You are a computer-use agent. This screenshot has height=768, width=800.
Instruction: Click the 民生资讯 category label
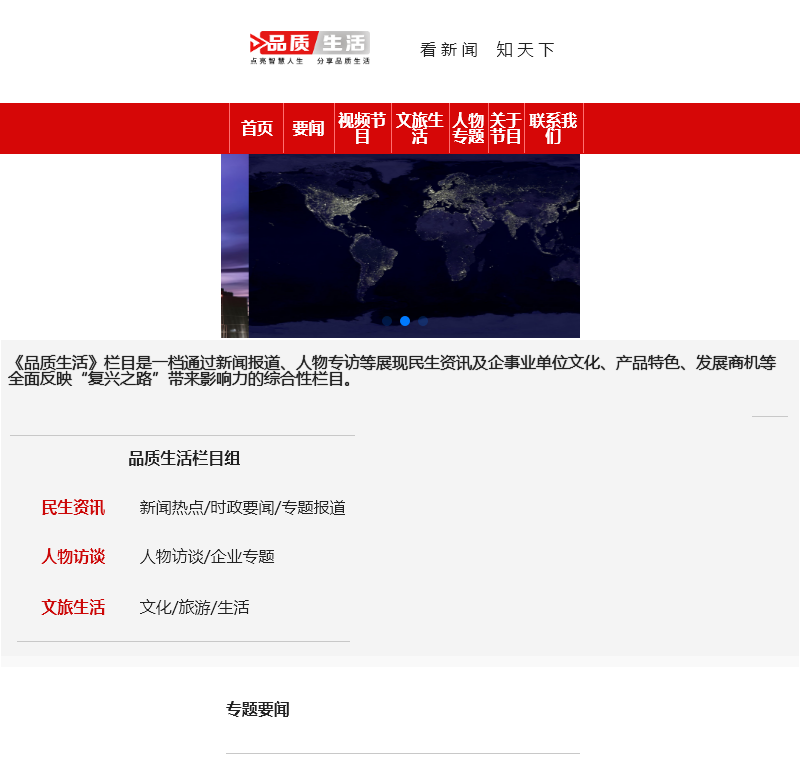click(71, 507)
